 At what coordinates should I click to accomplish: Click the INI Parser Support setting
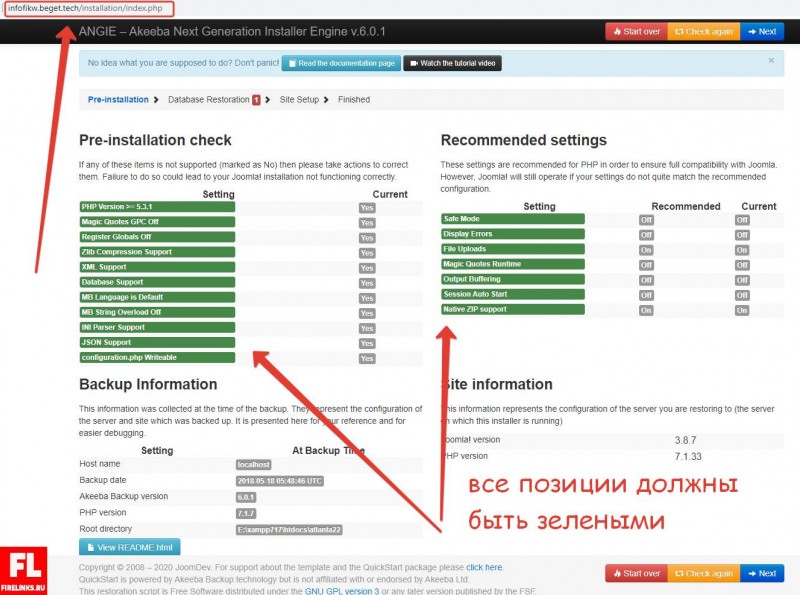pyautogui.click(x=157, y=327)
